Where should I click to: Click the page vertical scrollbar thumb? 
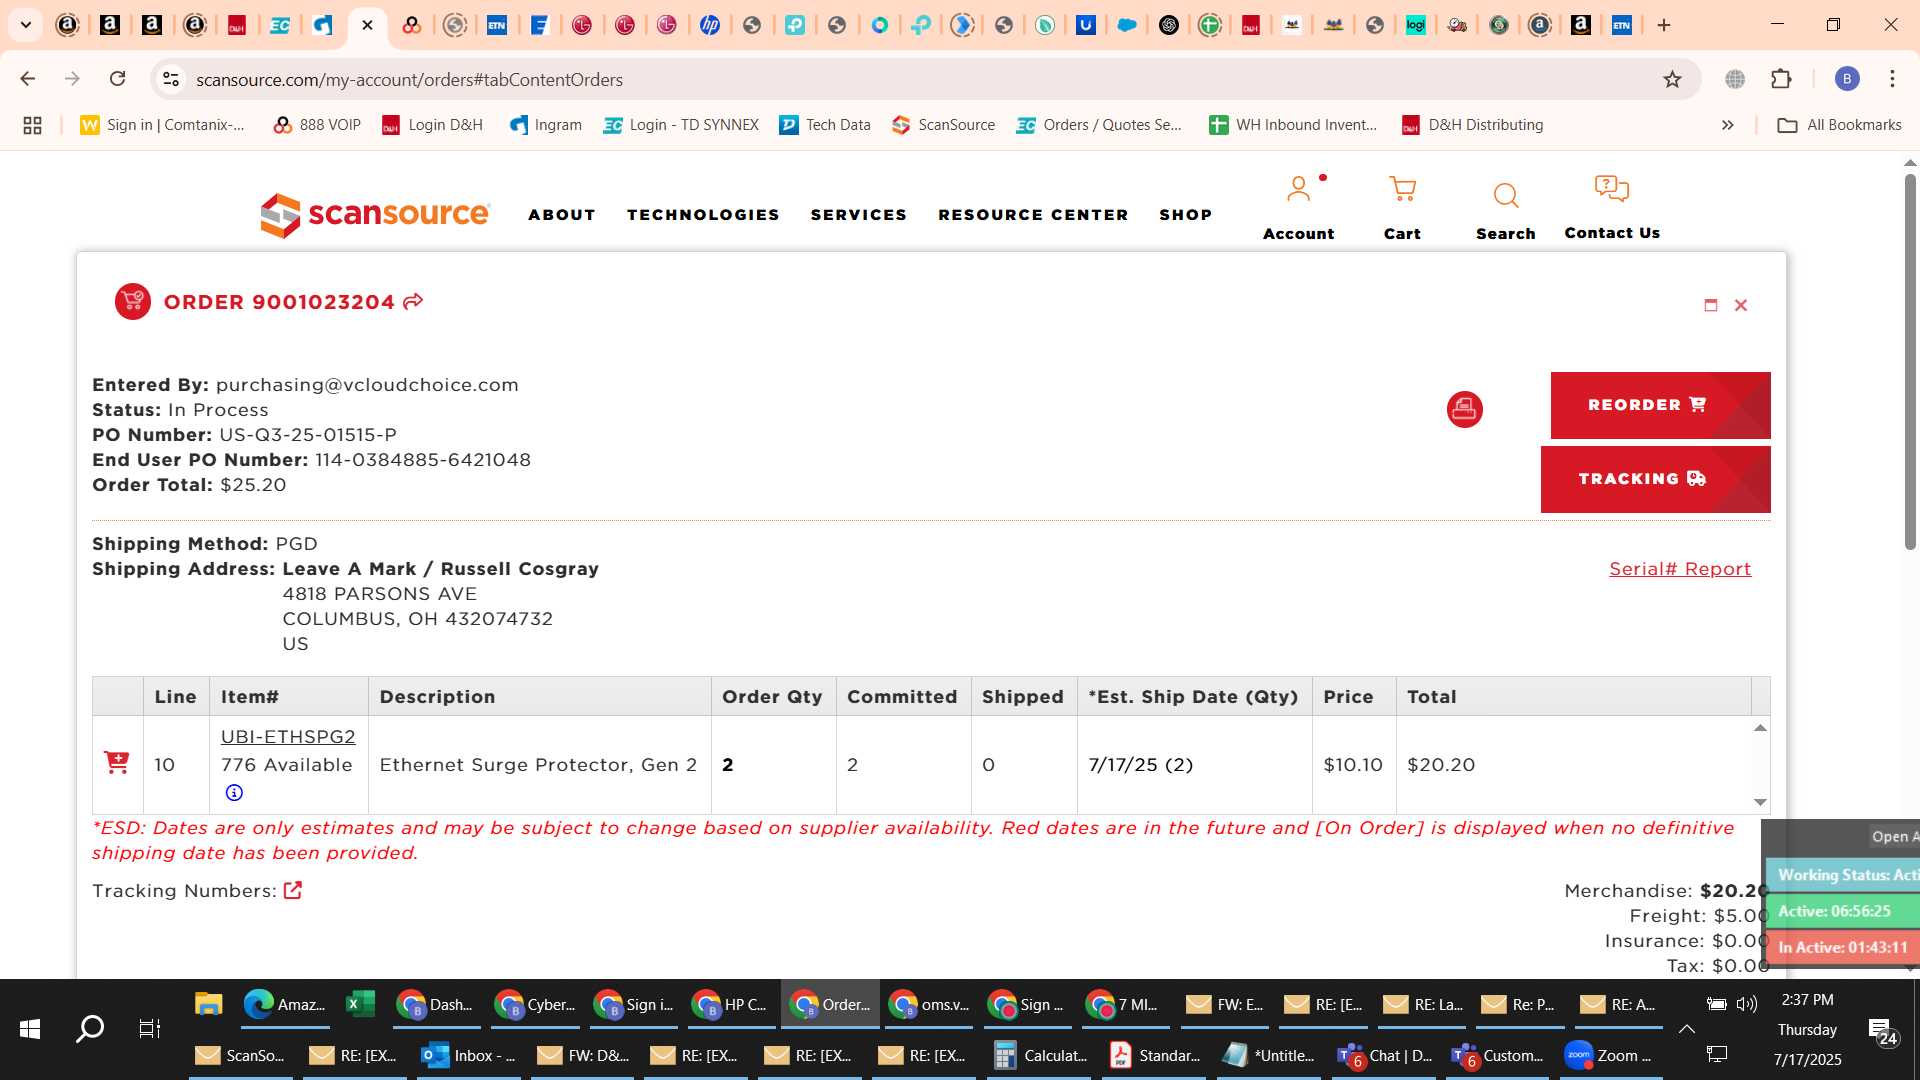pyautogui.click(x=1910, y=360)
